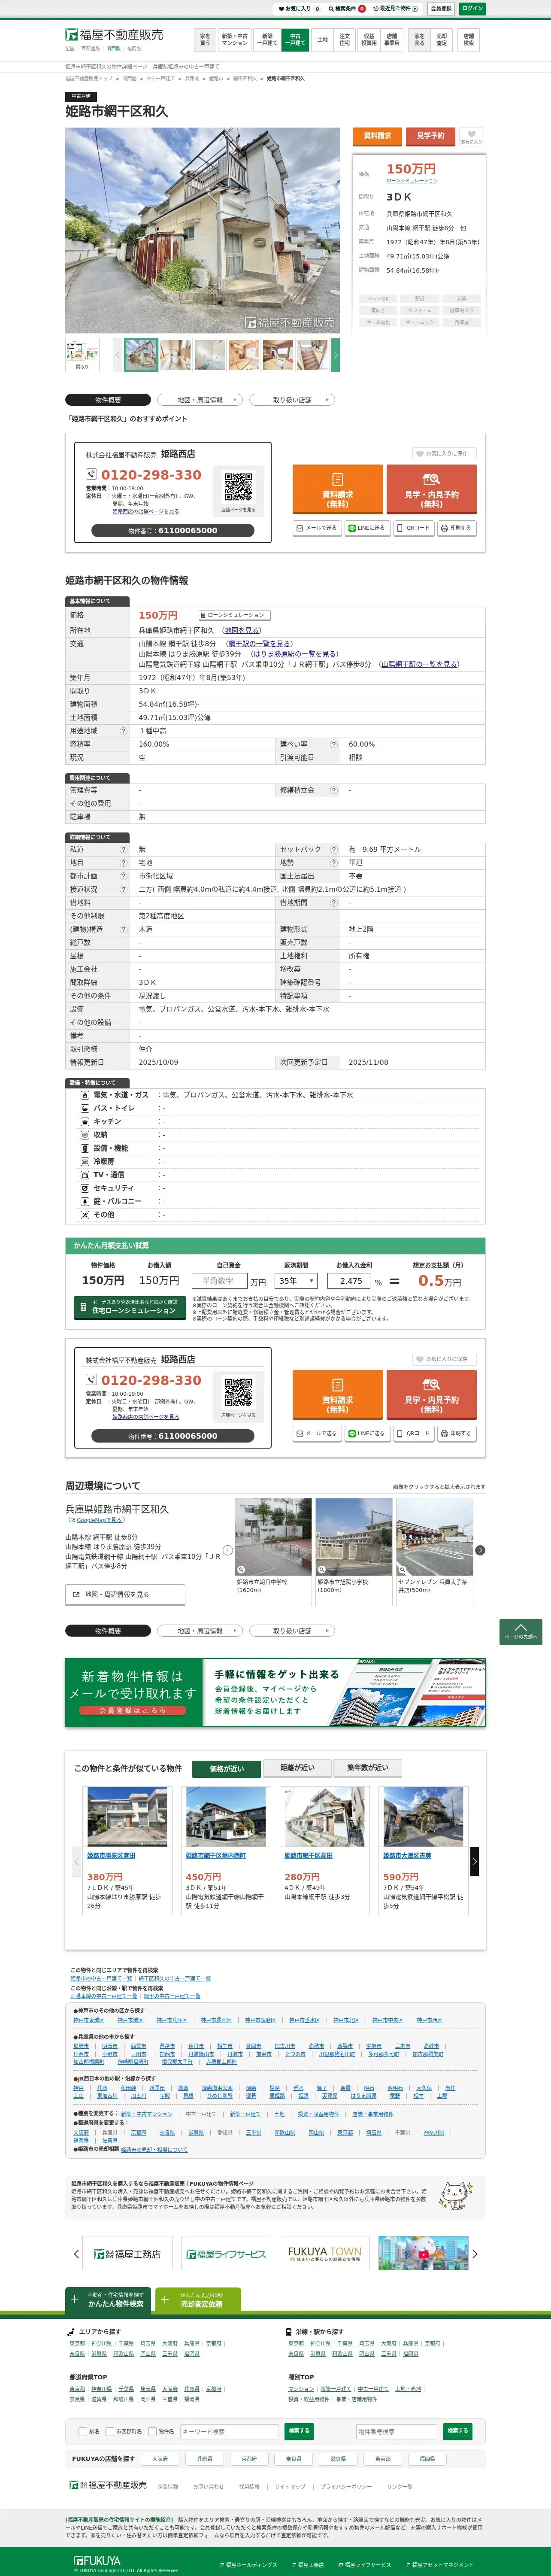The height and width of the screenshot is (2576, 551).
Task: Click 新着物件情報 mail registration banner
Action: [x=275, y=1691]
